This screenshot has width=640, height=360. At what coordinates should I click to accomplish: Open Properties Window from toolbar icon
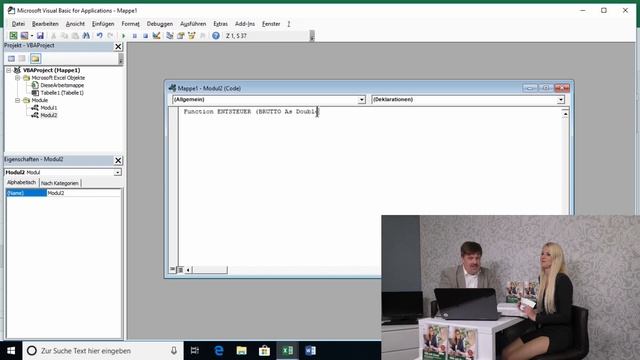click(180, 36)
